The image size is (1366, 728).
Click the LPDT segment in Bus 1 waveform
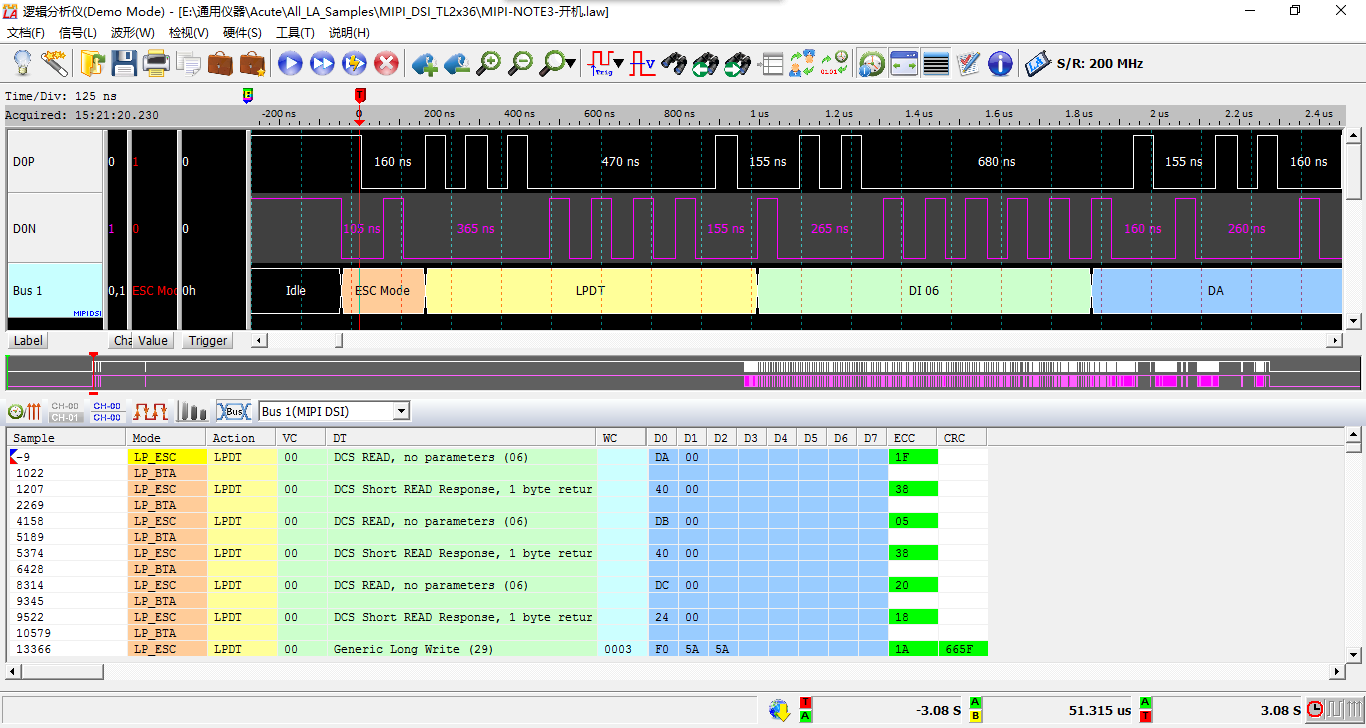(591, 291)
